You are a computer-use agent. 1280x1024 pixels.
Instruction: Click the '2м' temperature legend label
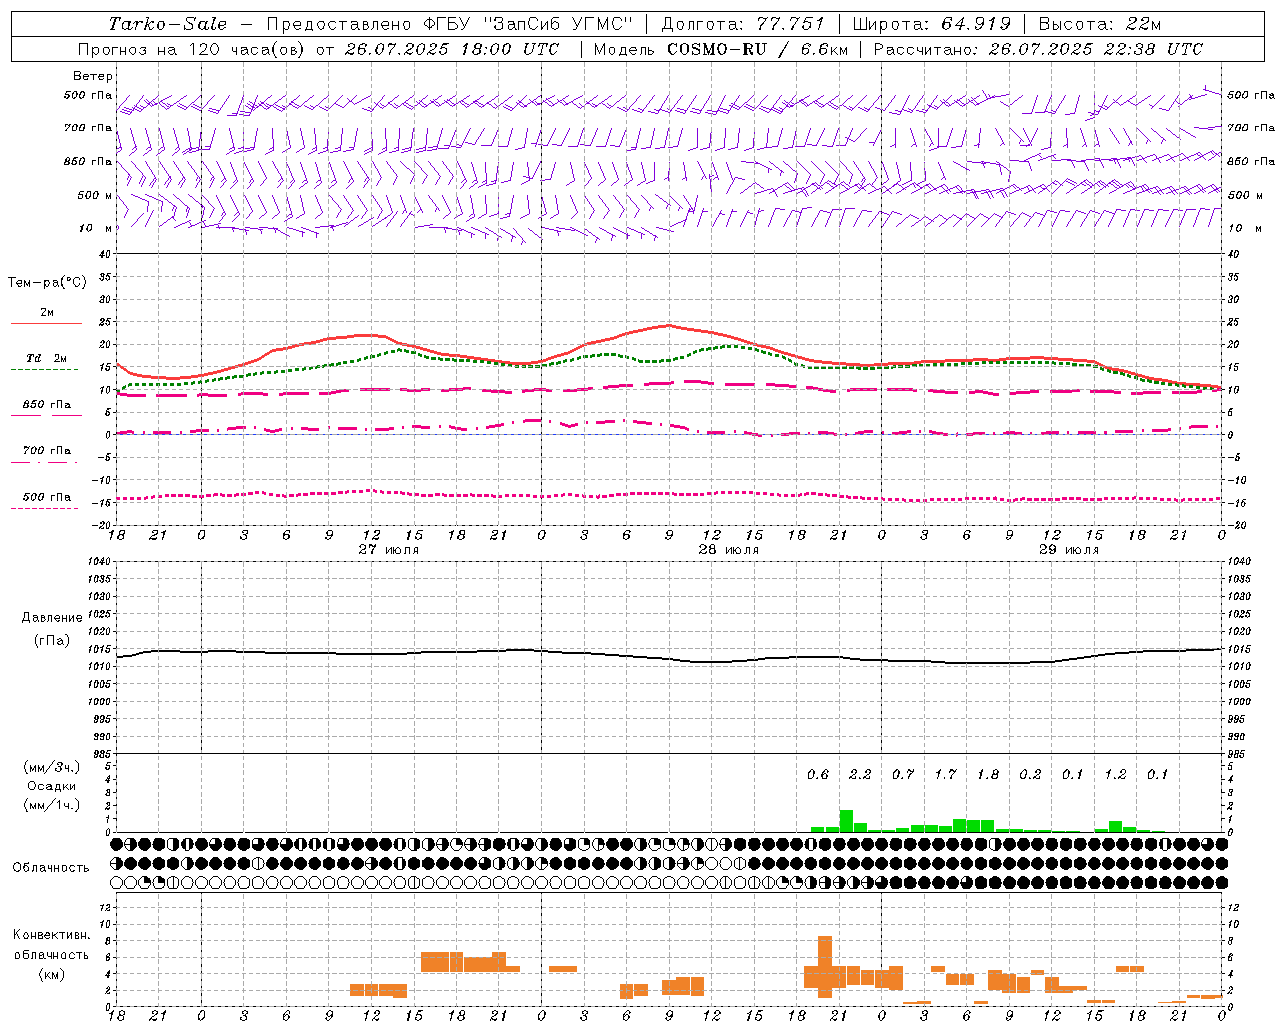tap(47, 312)
